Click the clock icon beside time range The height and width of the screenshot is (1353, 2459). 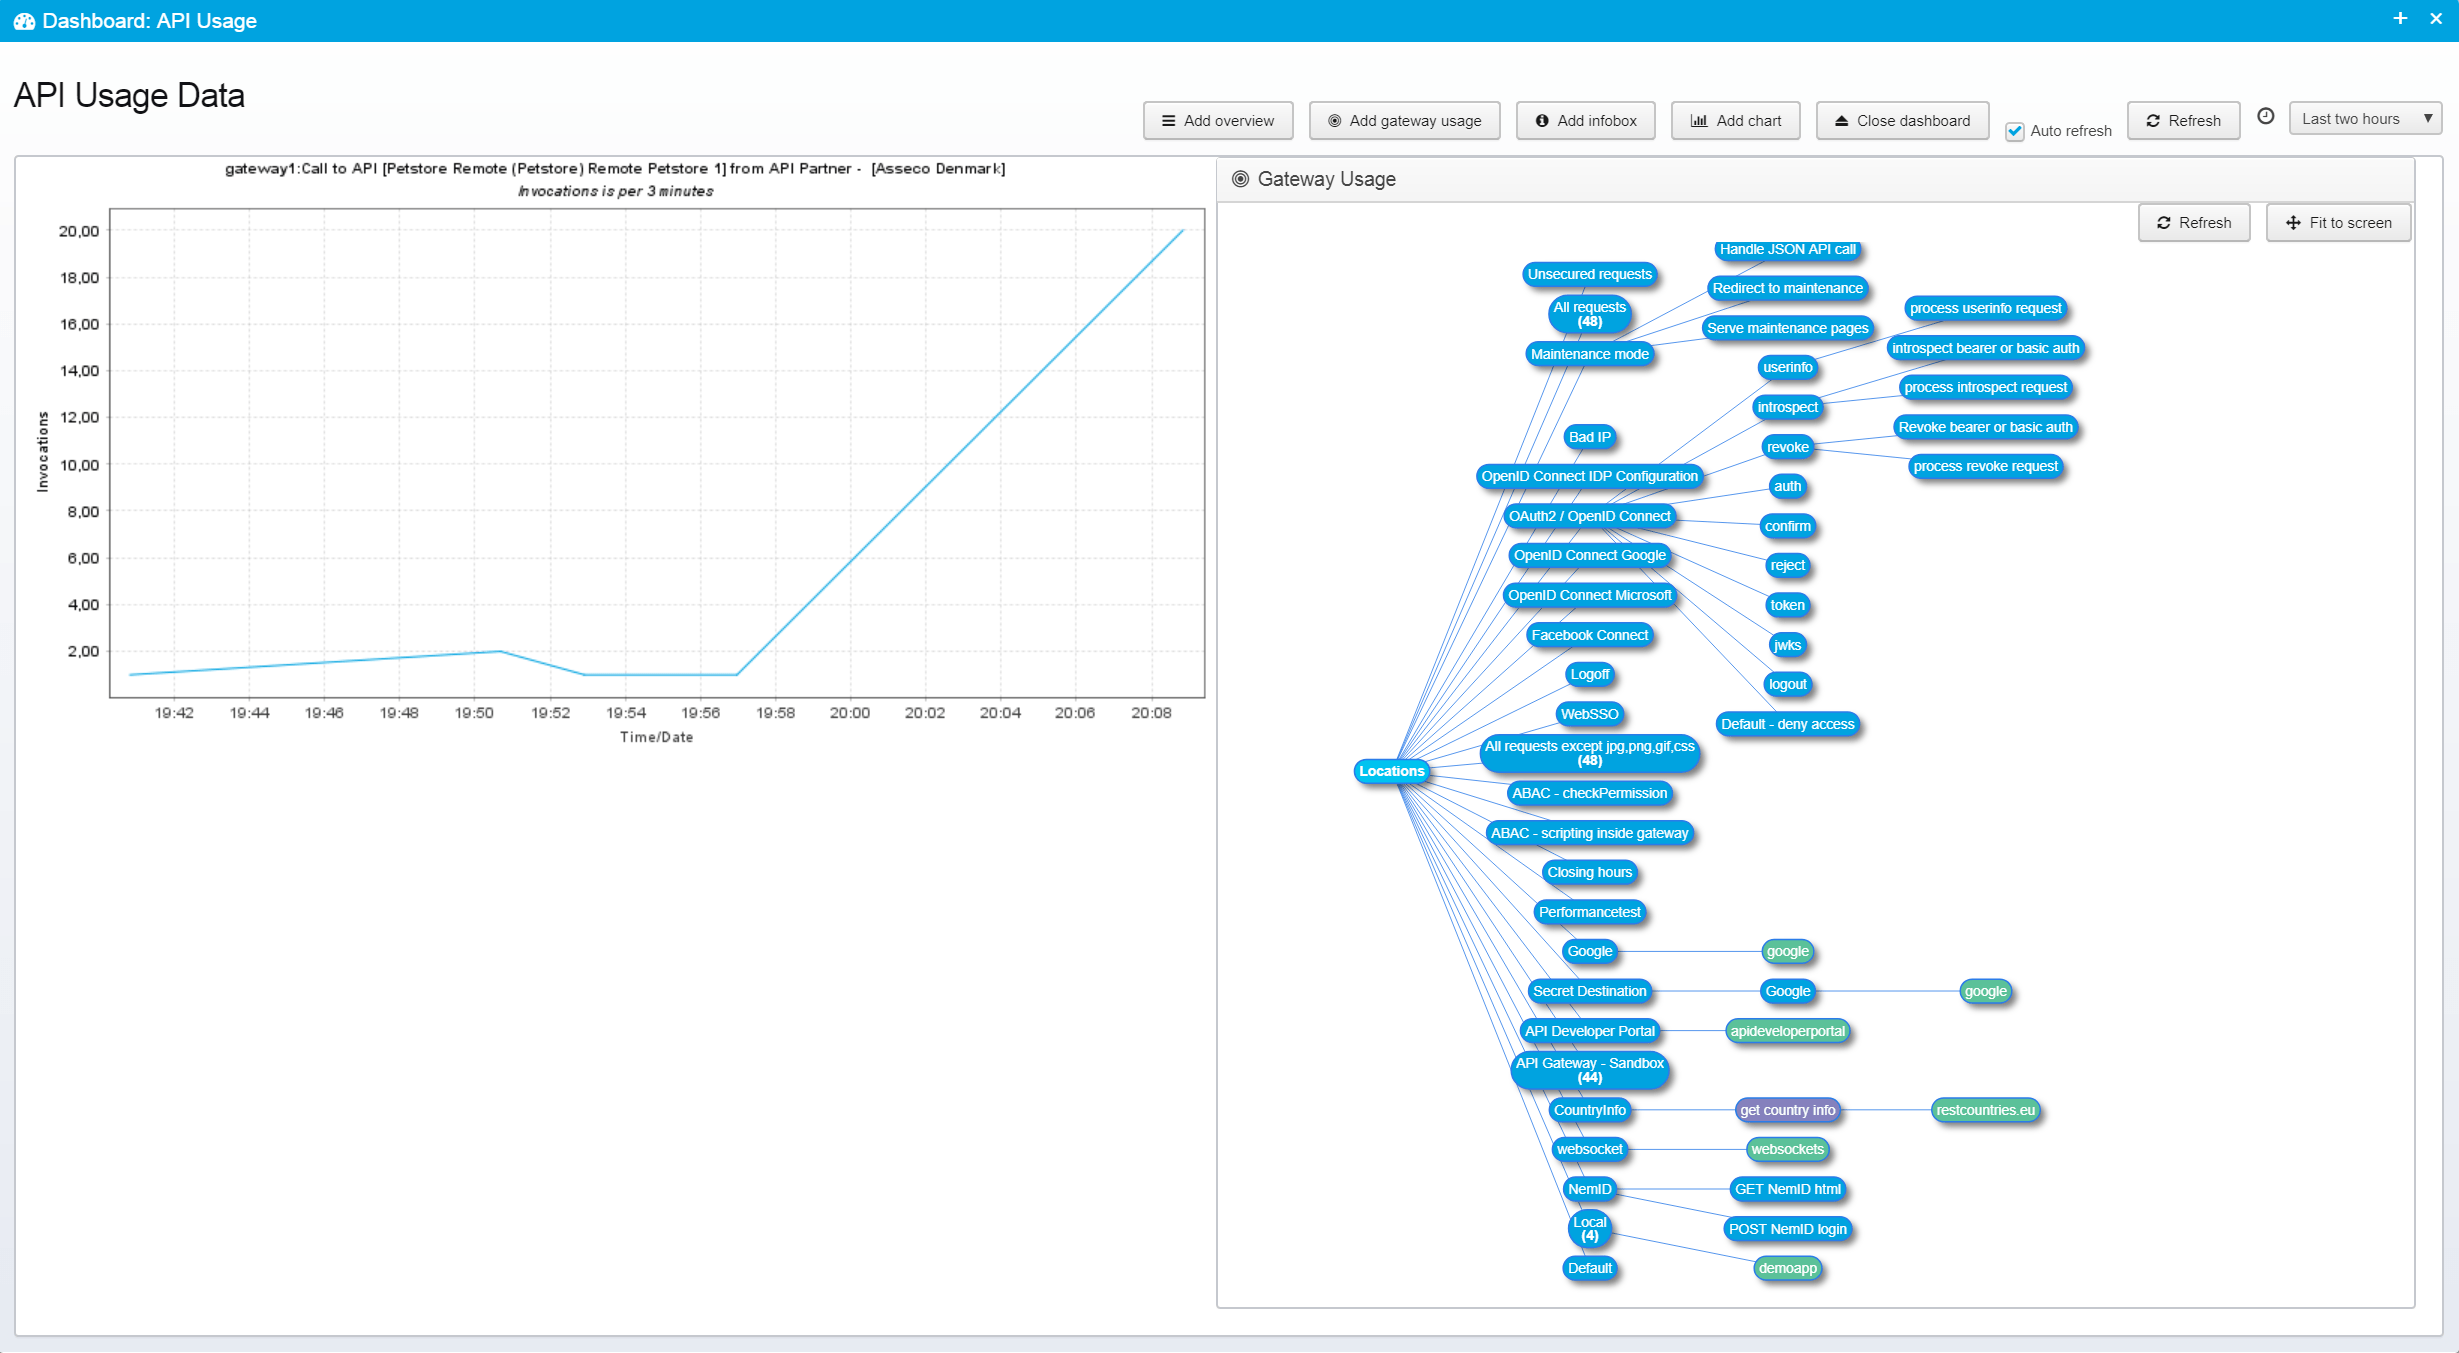click(2266, 117)
